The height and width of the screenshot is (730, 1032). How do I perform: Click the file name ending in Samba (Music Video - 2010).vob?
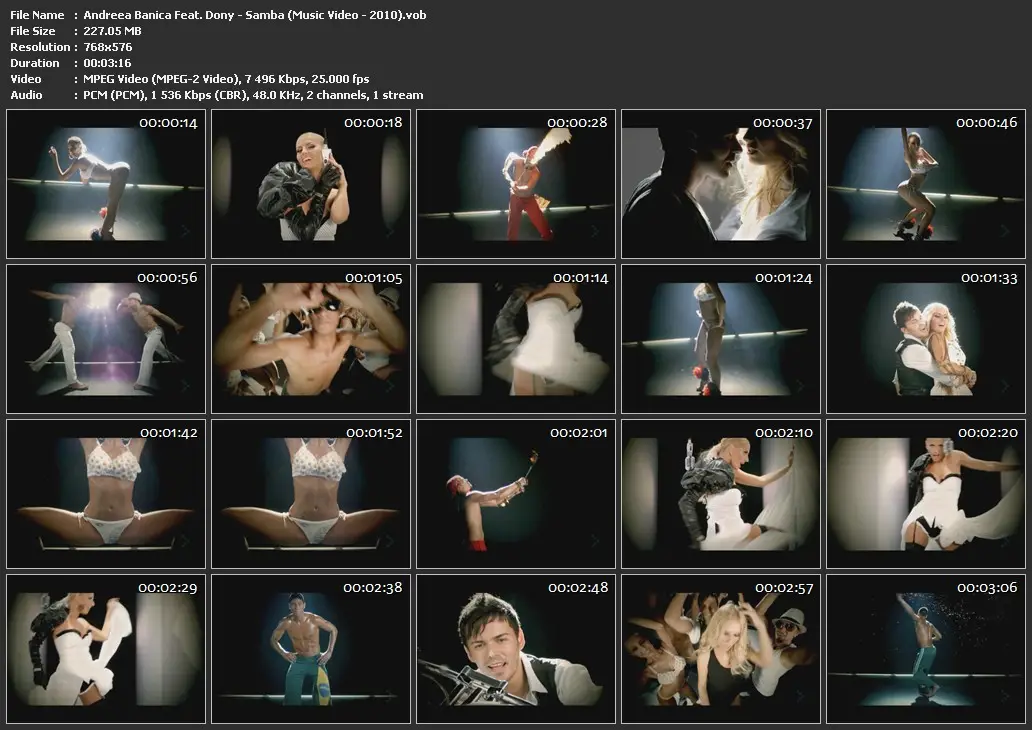point(255,15)
